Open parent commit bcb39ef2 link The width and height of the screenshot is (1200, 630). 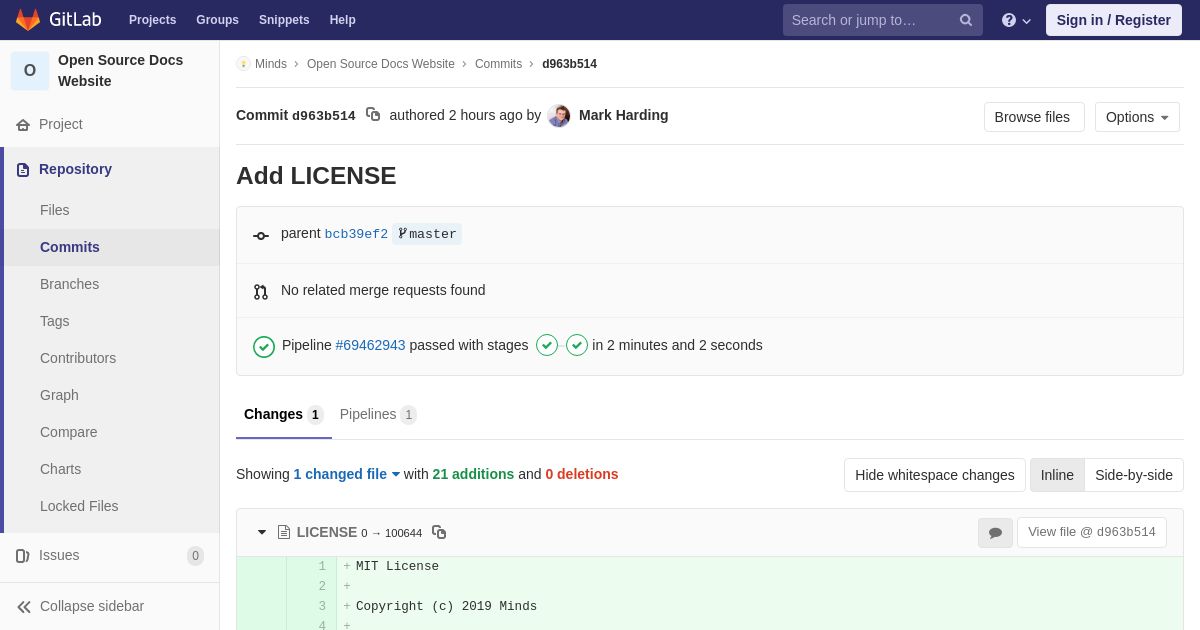tap(356, 234)
